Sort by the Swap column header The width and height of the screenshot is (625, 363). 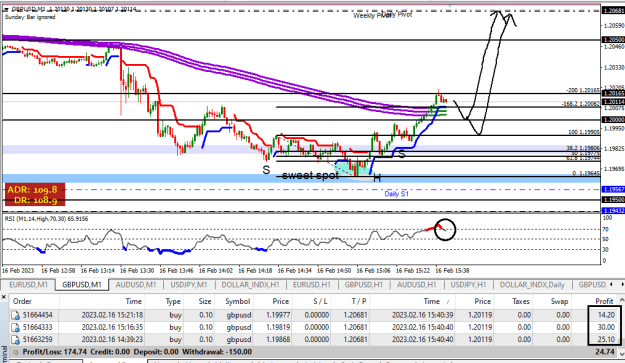(x=559, y=302)
